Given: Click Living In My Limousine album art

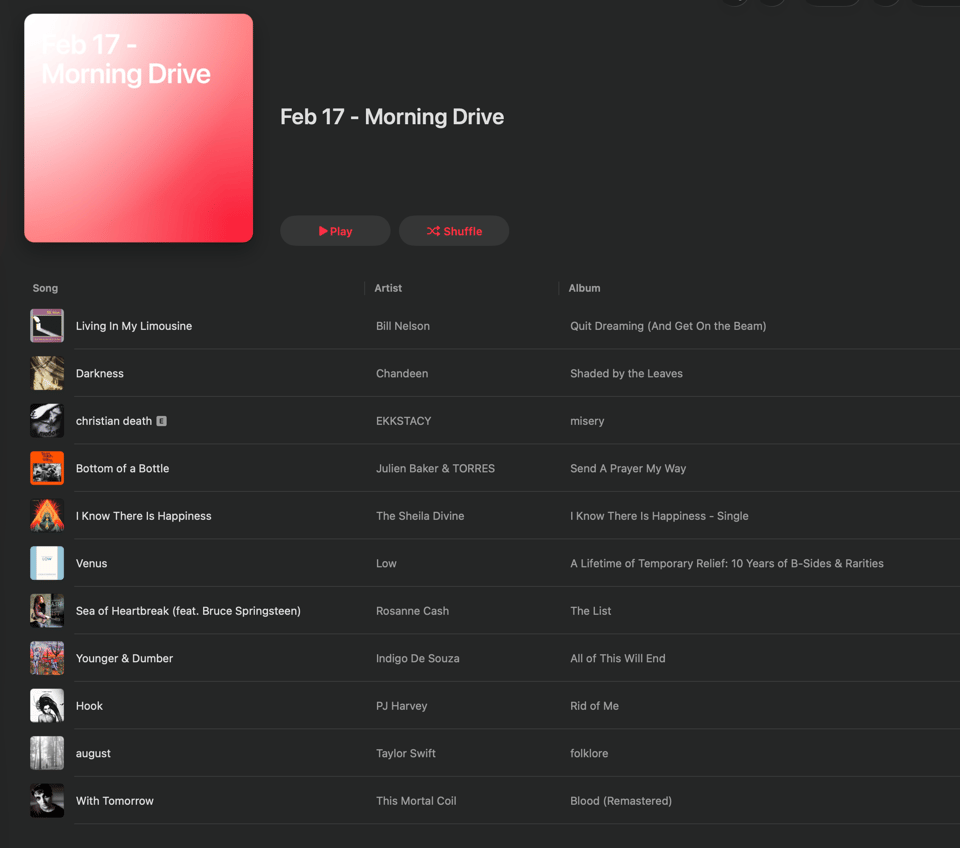Looking at the screenshot, I should (47, 326).
